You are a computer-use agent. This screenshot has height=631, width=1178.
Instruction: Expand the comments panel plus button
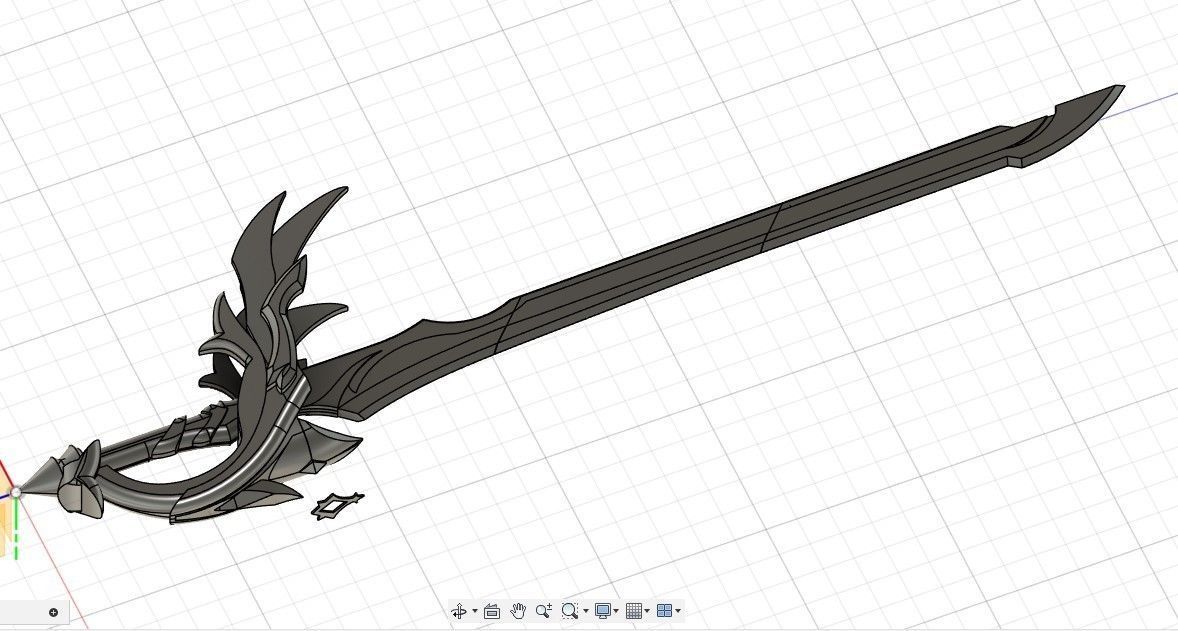(x=53, y=612)
